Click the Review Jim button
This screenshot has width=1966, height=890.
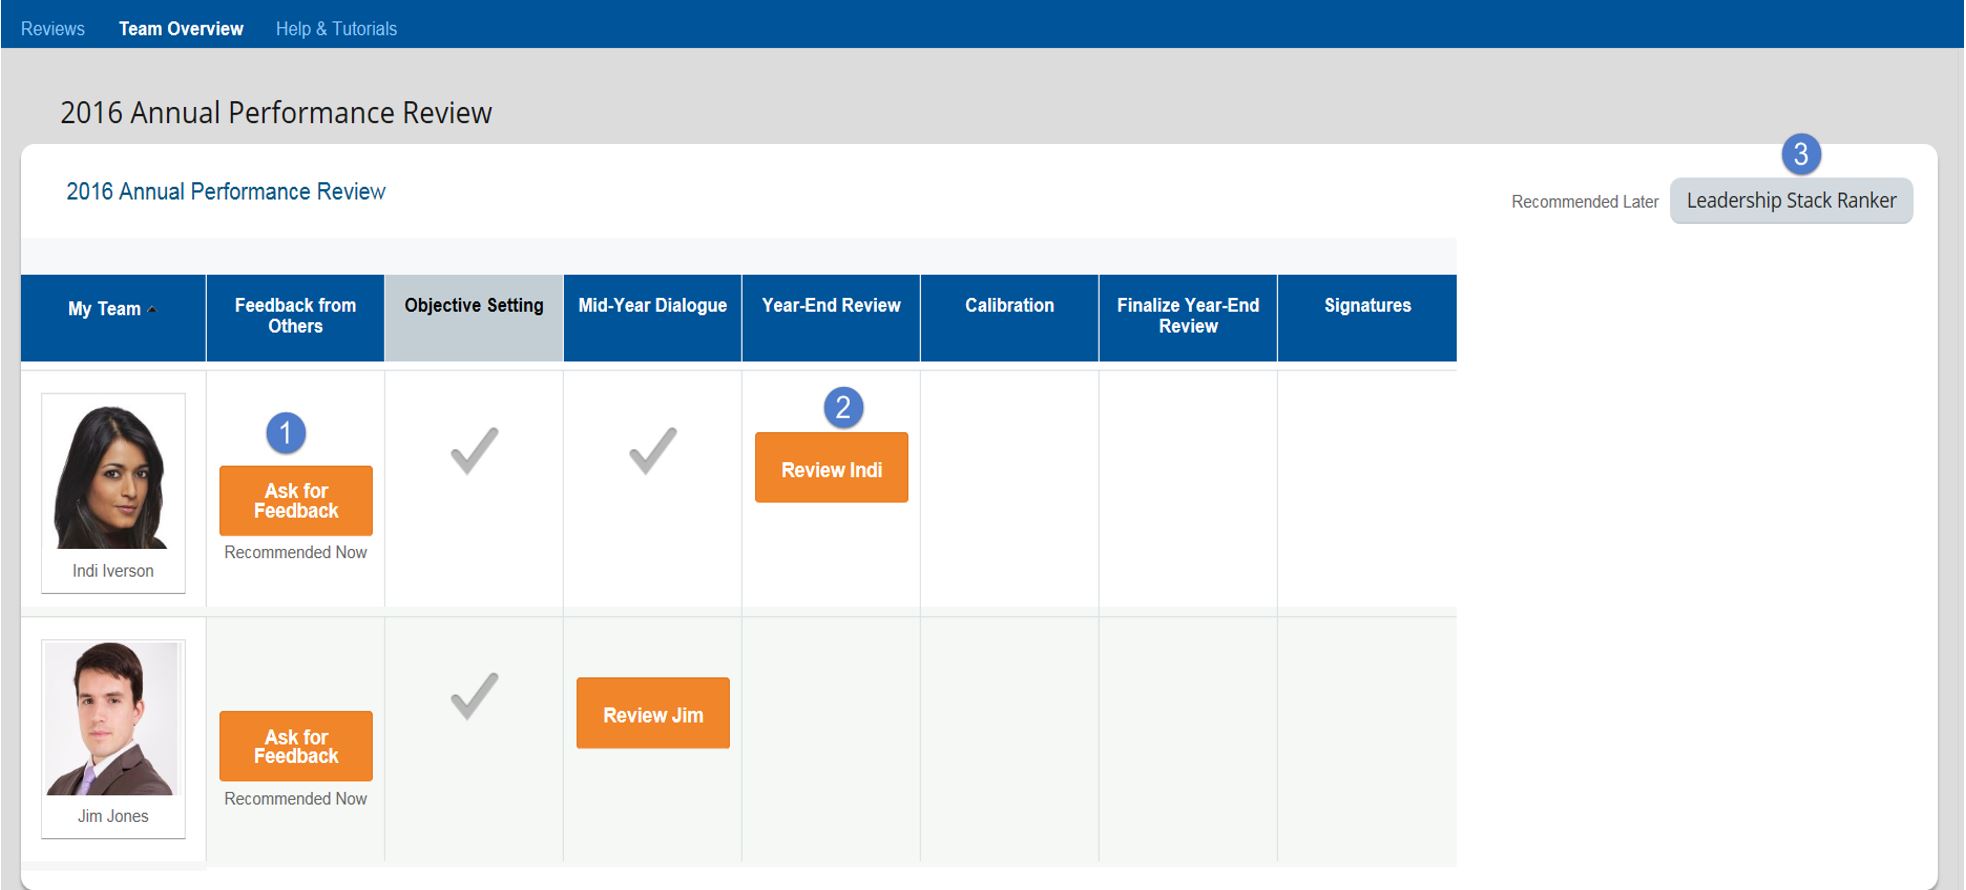coord(653,713)
